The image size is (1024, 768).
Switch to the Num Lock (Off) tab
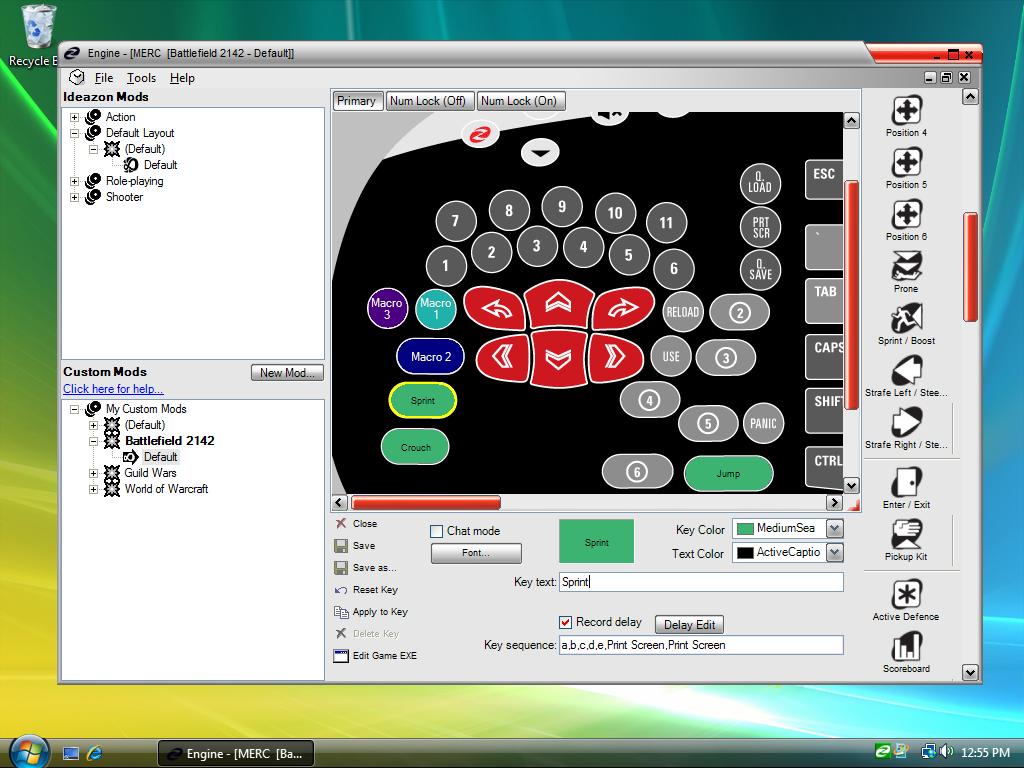coord(428,101)
